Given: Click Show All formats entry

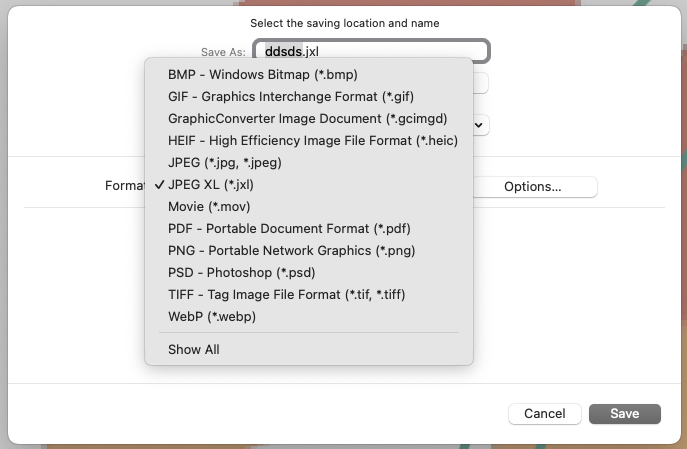Looking at the screenshot, I should coord(194,349).
